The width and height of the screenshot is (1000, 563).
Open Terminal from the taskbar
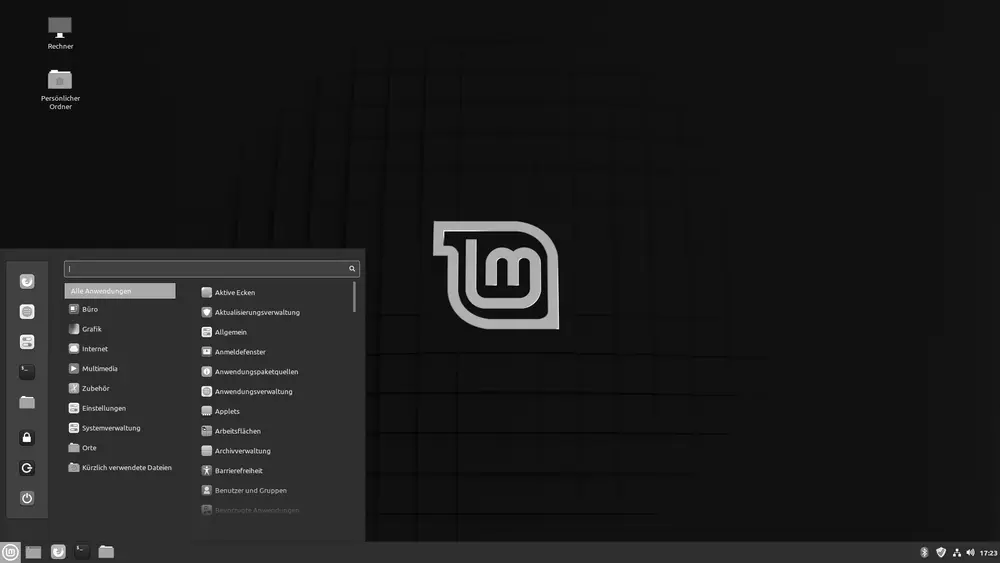[x=82, y=552]
